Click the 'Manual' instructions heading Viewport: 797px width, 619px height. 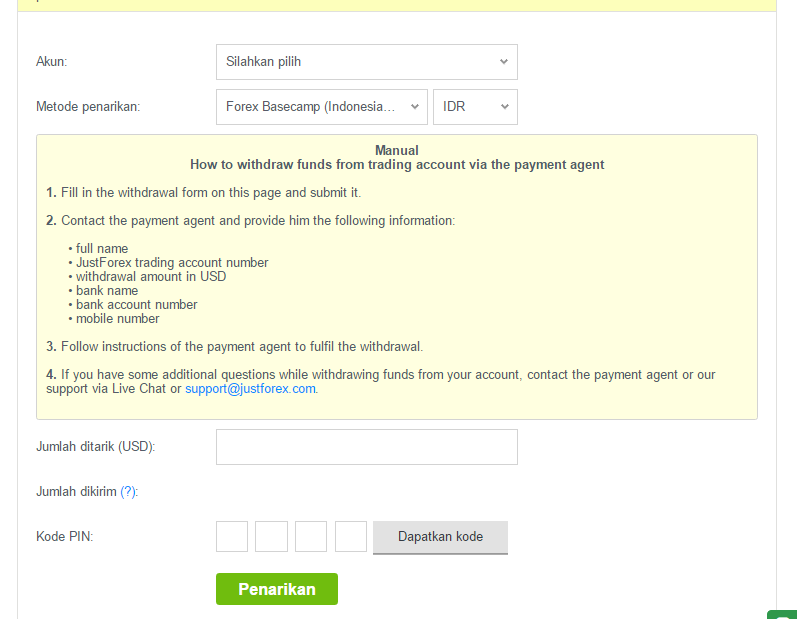[396, 150]
